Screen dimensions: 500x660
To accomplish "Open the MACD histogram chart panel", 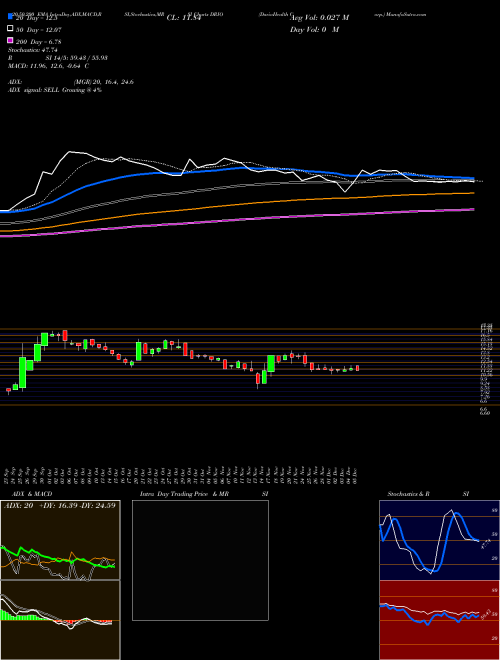I will tap(60, 620).
